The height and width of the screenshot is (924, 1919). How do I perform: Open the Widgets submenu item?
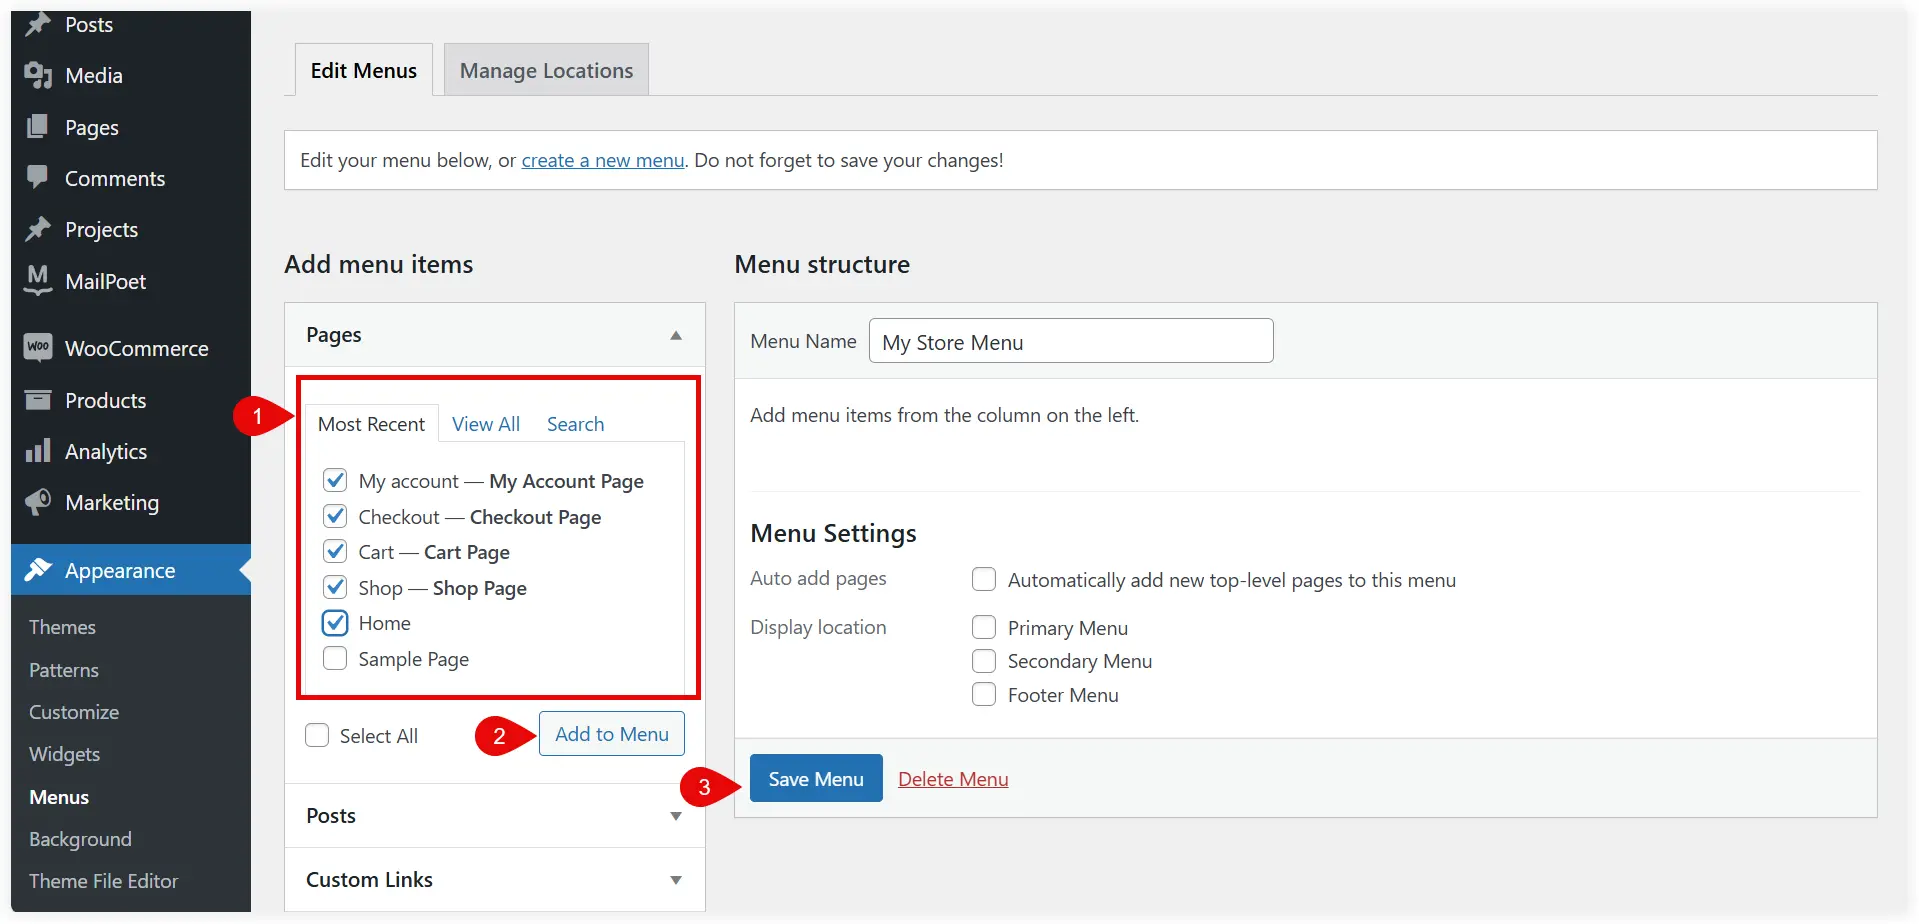click(x=64, y=754)
